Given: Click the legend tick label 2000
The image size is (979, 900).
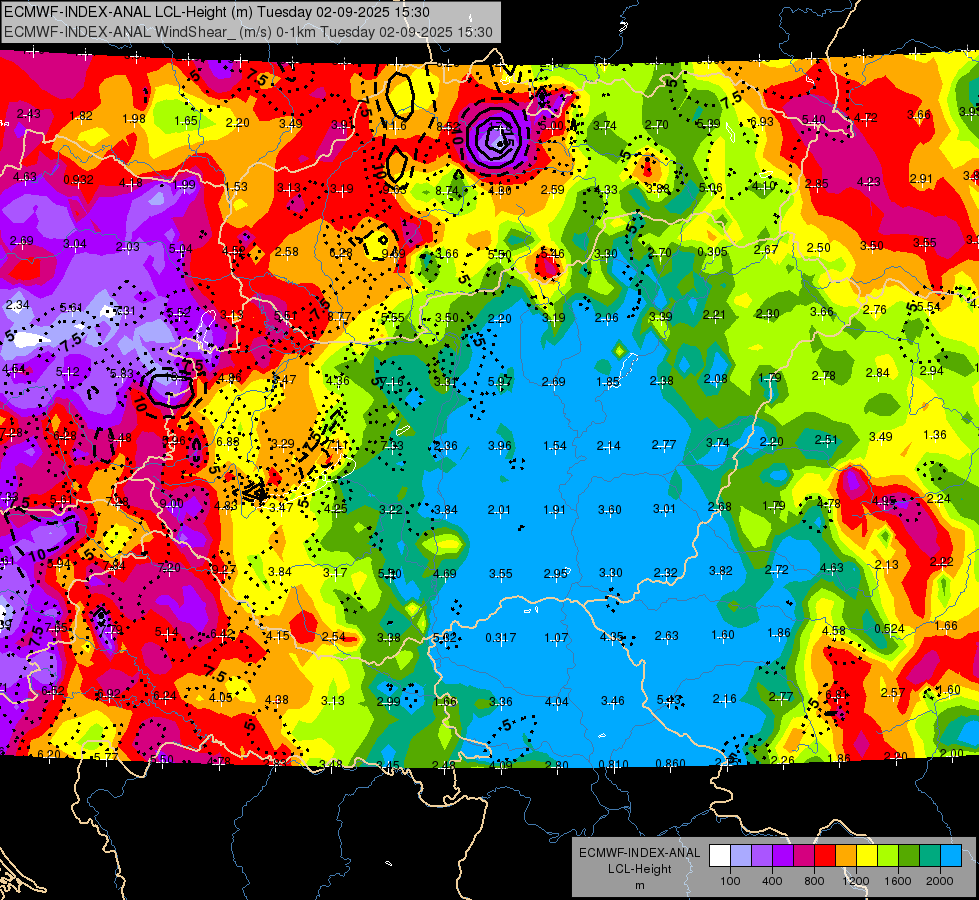Looking at the screenshot, I should click(940, 881).
